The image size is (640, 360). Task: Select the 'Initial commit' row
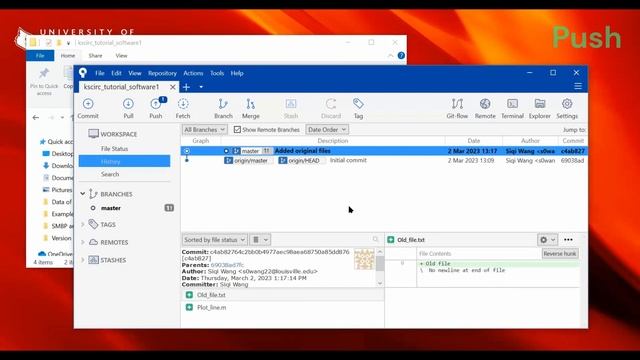384,160
